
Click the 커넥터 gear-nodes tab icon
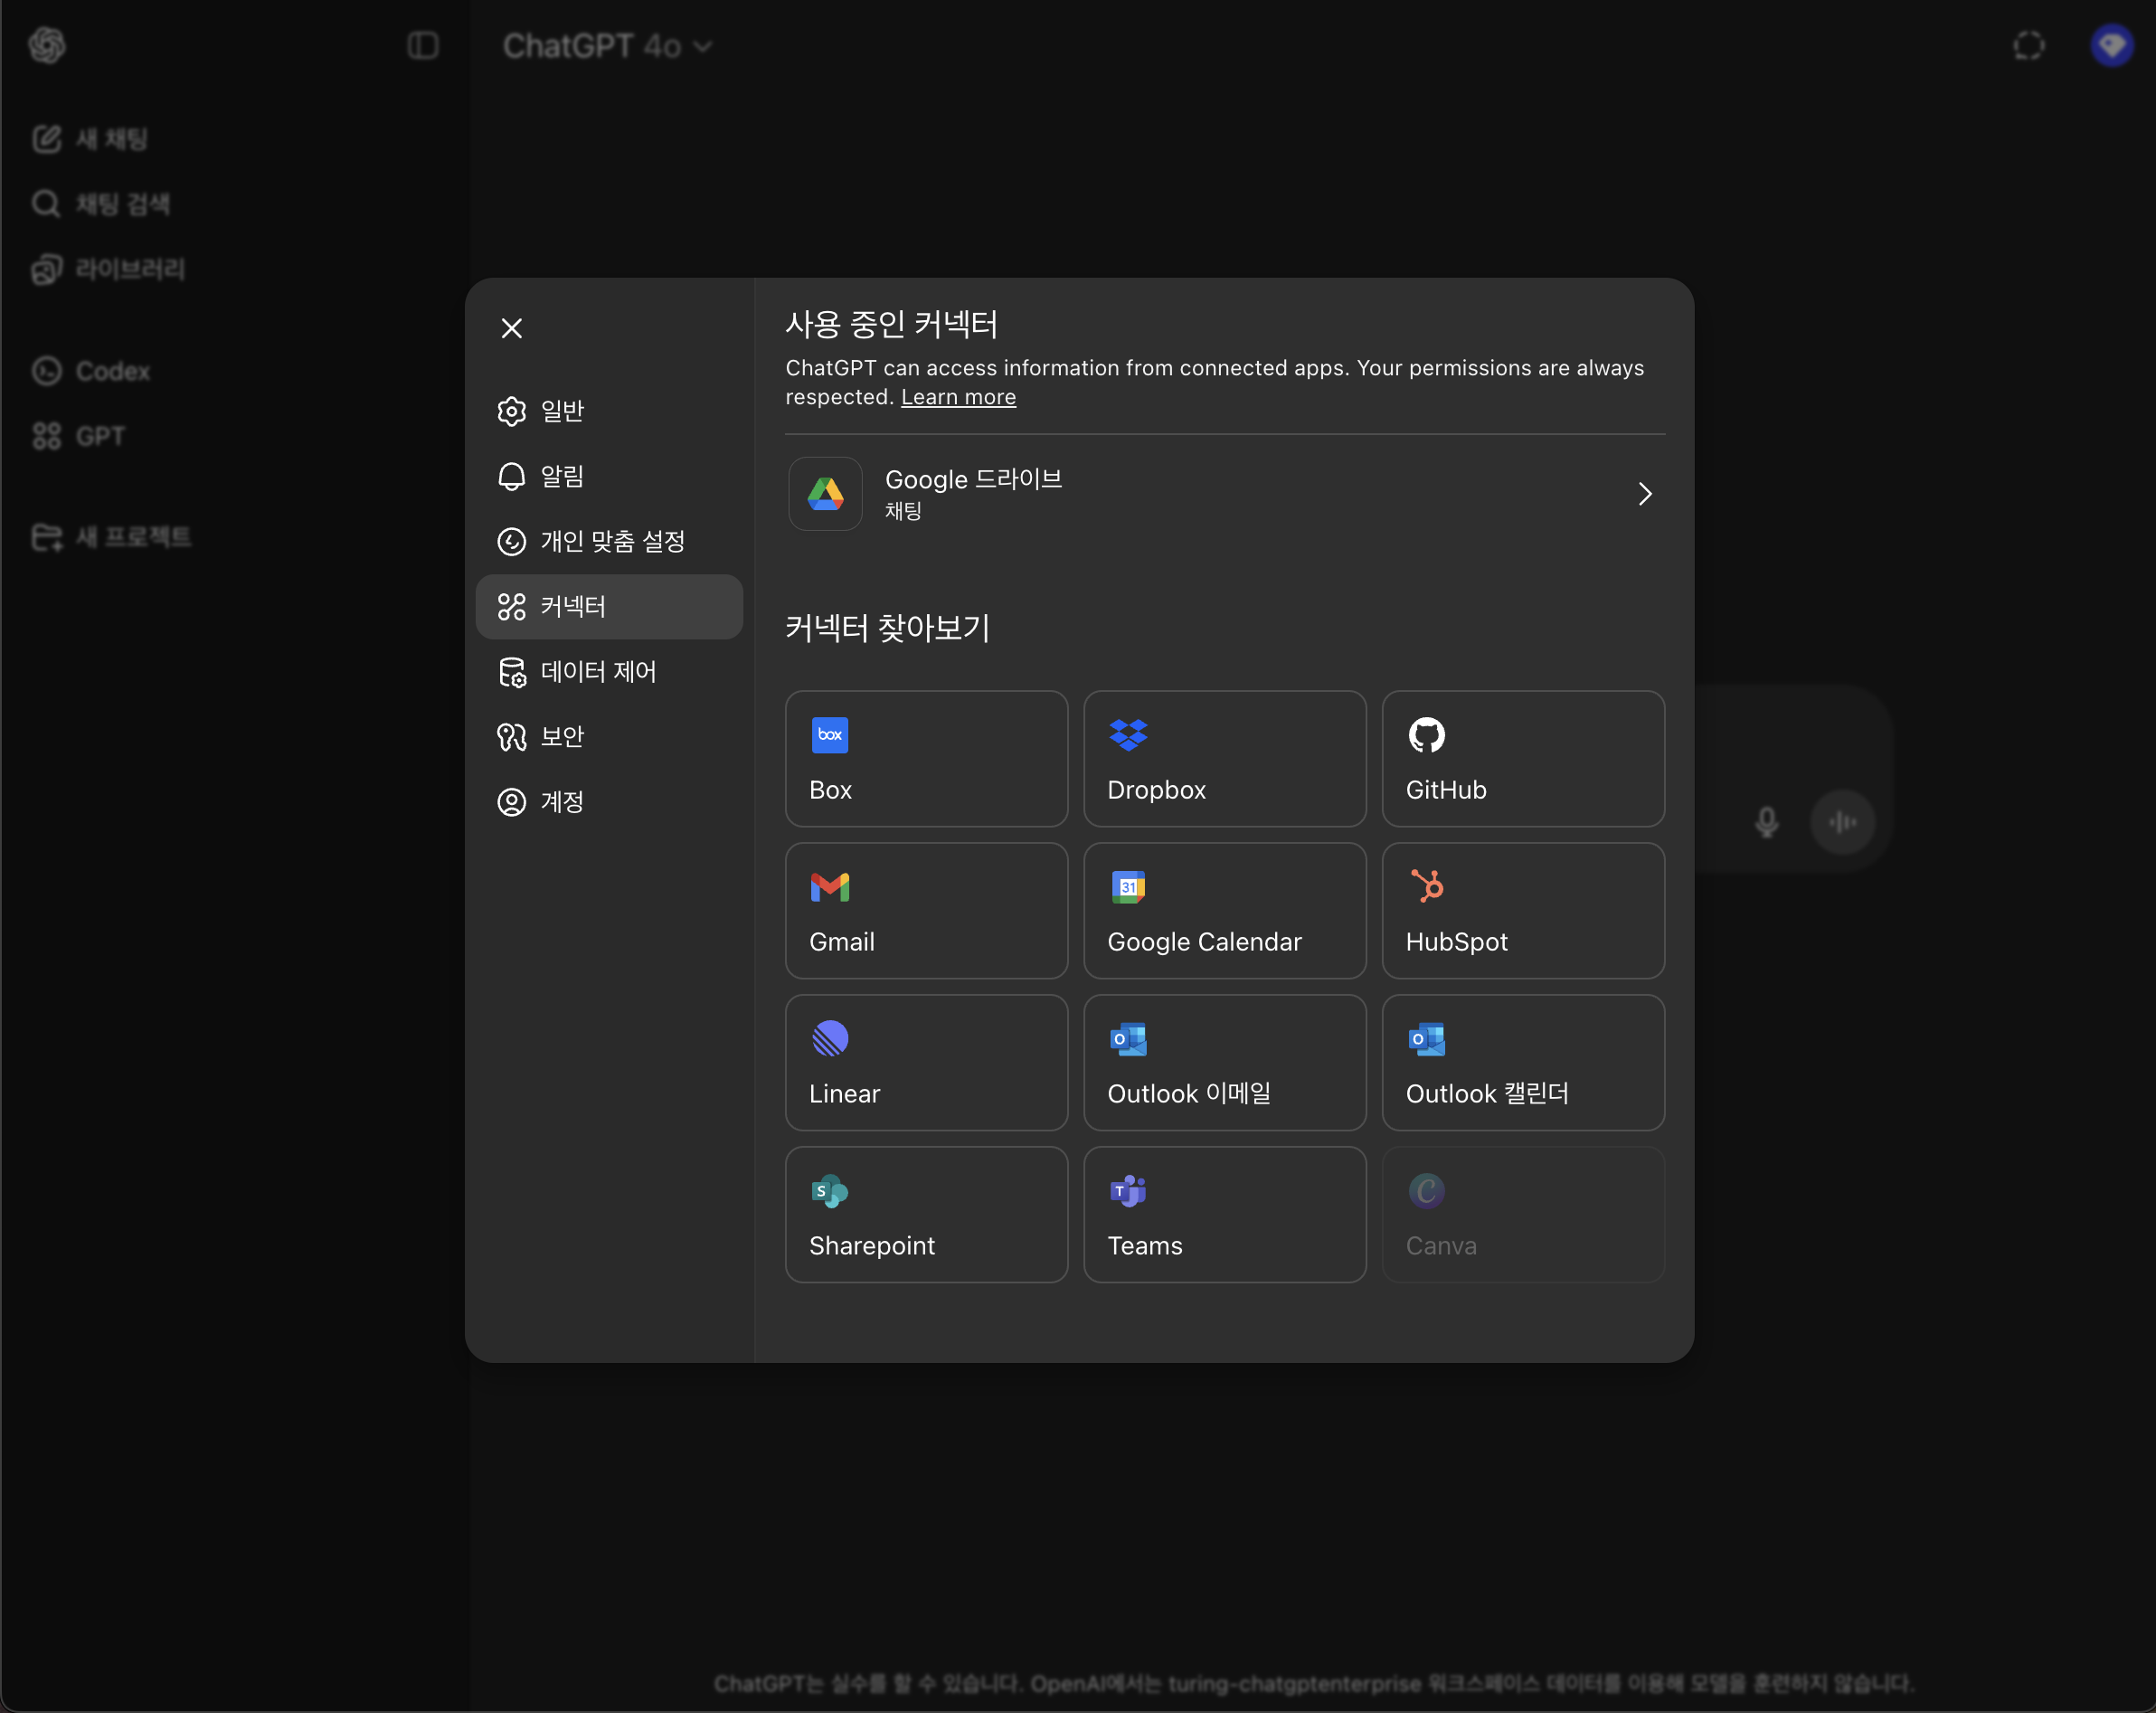pyautogui.click(x=511, y=606)
